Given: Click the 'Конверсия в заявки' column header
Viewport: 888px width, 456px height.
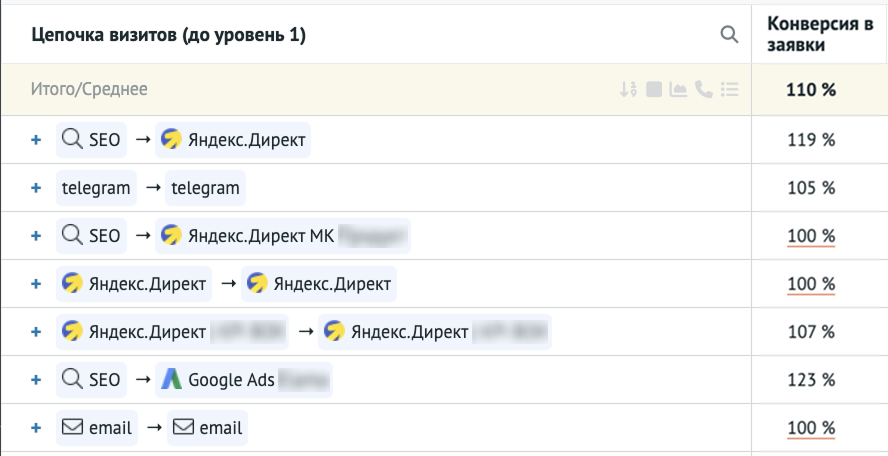Looking at the screenshot, I should click(x=819, y=34).
